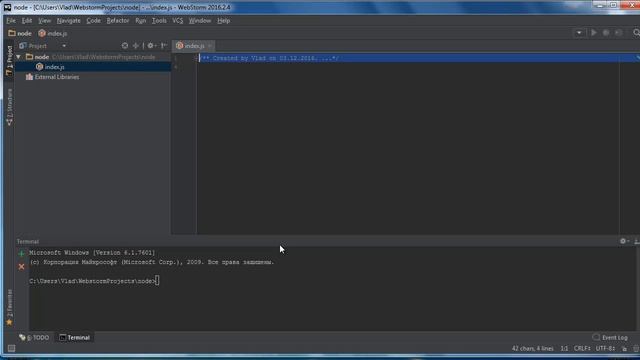This screenshot has width=640, height=360.
Task: Click the Collapse All icon in Project panel
Action: click(136, 46)
